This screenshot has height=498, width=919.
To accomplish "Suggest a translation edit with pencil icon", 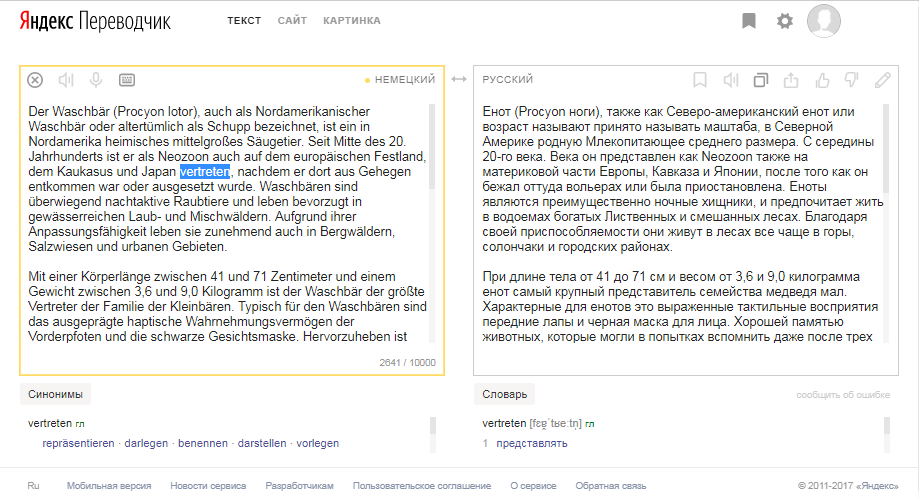I will tap(883, 80).
